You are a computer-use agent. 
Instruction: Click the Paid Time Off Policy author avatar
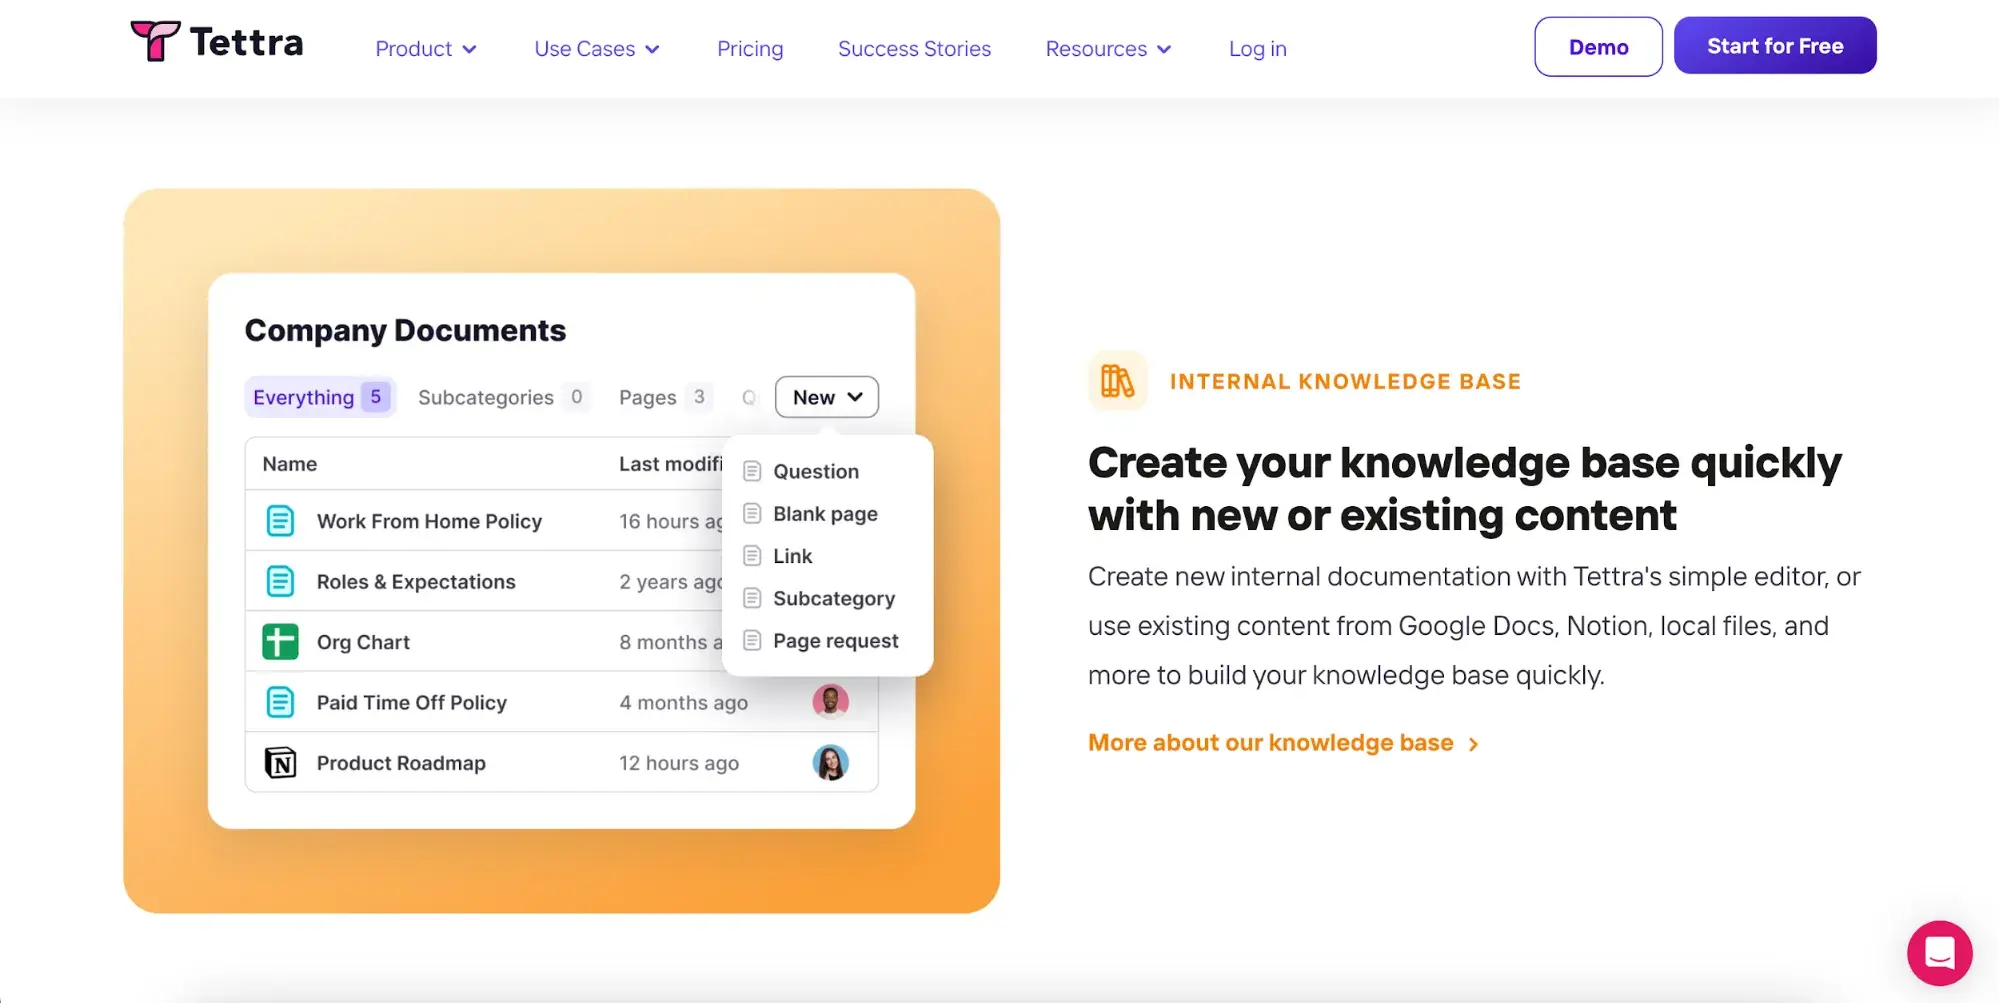(x=830, y=702)
